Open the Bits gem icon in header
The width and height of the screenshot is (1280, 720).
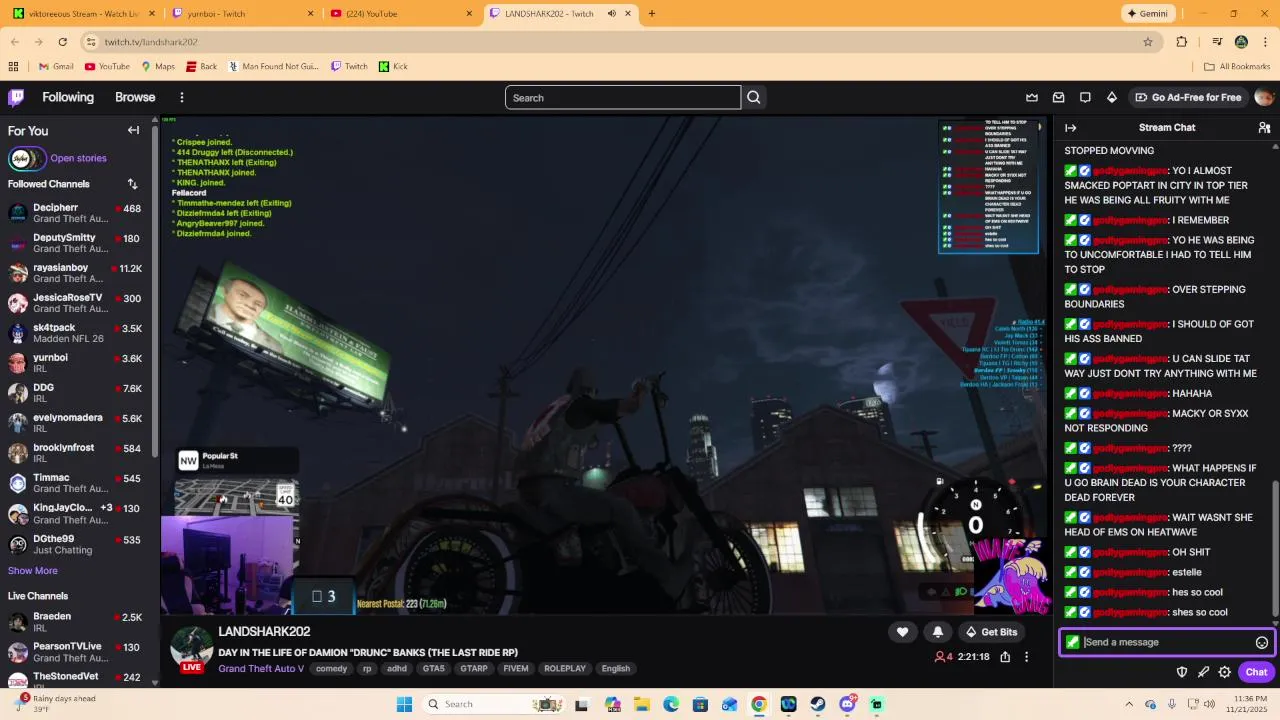coord(1112,97)
